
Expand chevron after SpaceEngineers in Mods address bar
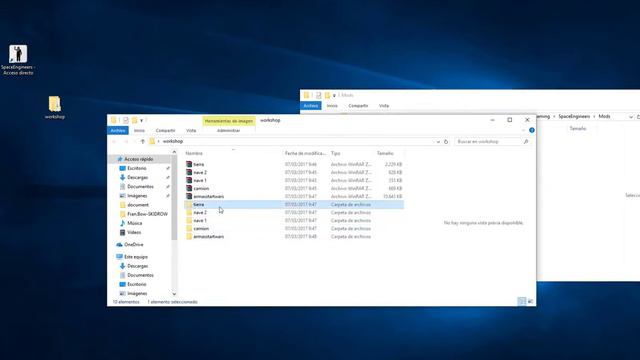[594, 117]
